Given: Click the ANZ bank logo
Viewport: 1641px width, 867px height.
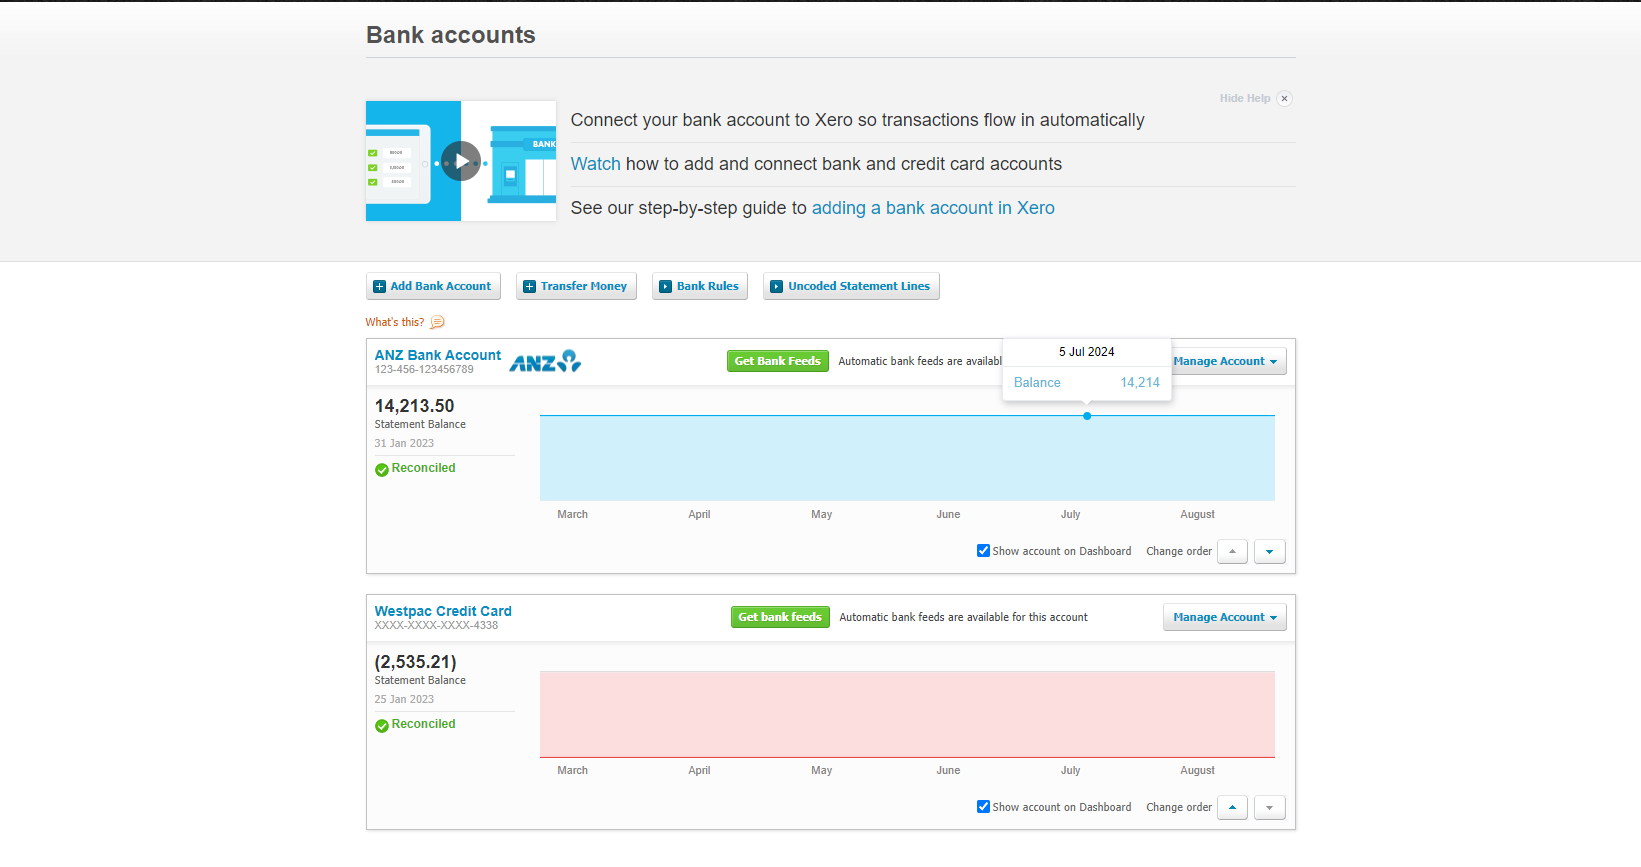Looking at the screenshot, I should (x=545, y=361).
